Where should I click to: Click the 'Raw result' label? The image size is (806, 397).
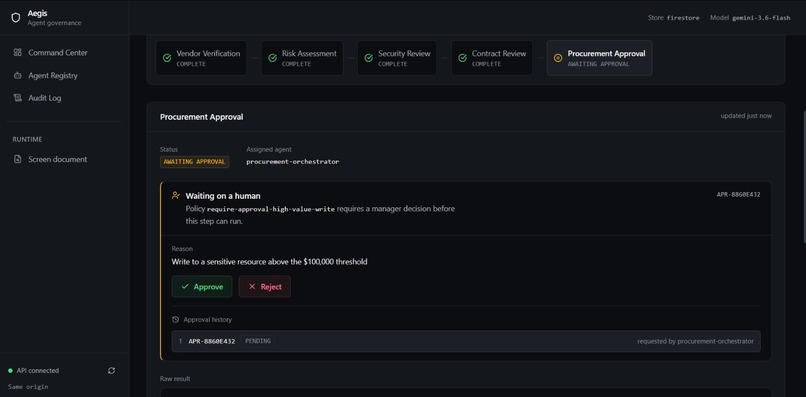point(175,379)
